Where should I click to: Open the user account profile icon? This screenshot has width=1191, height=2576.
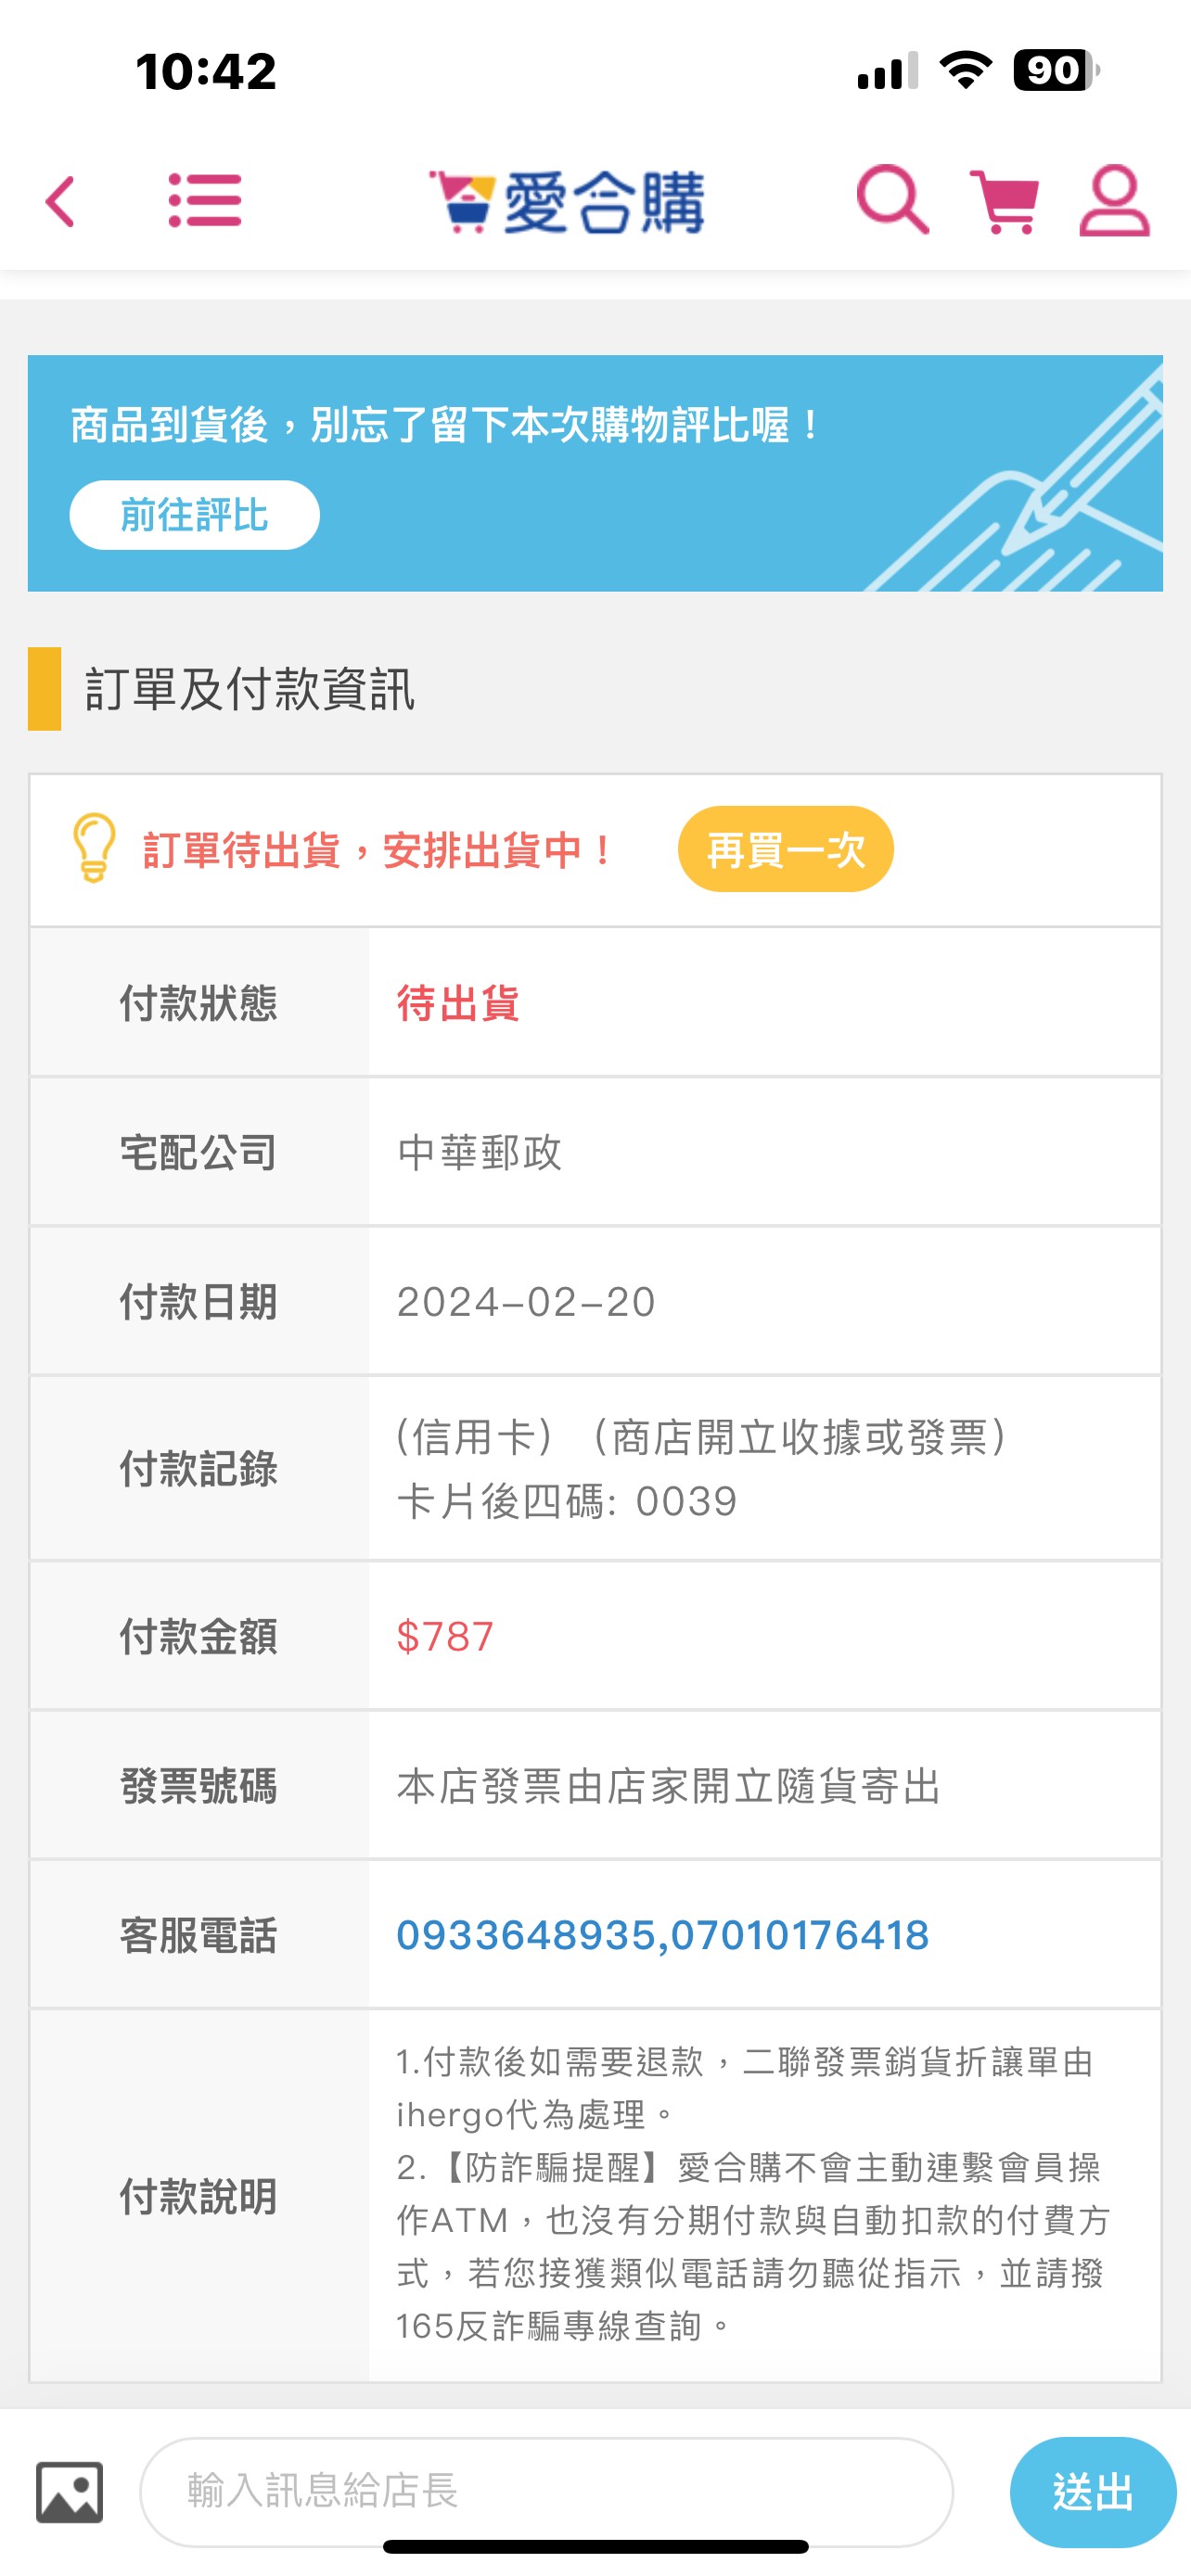tap(1114, 201)
